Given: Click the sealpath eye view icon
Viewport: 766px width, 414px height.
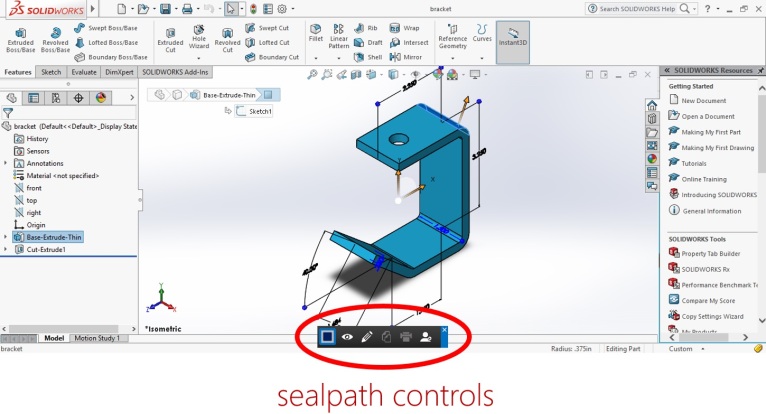Looking at the screenshot, I should click(347, 337).
